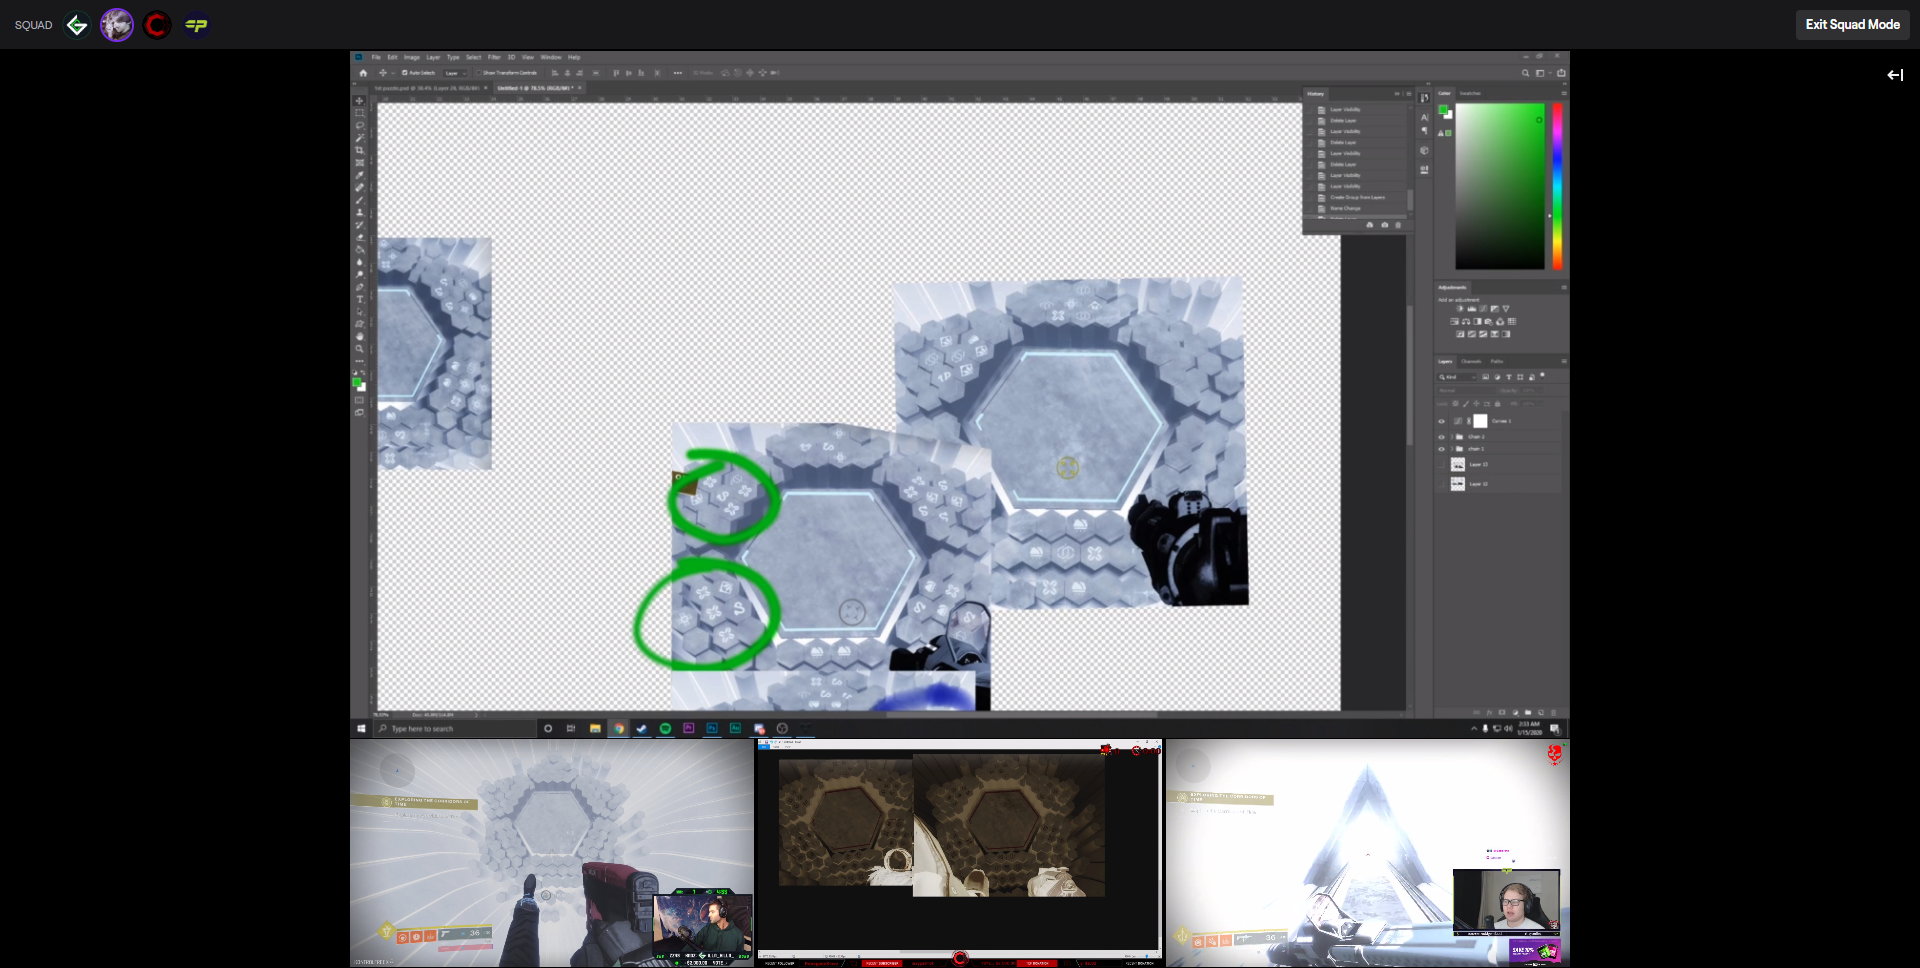
Task: Select the History Brush tool
Action: click(x=359, y=225)
